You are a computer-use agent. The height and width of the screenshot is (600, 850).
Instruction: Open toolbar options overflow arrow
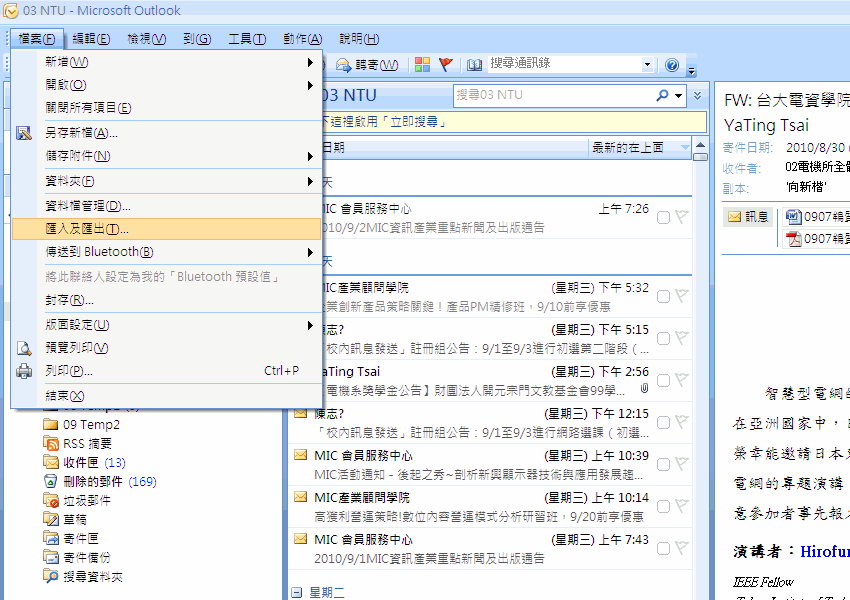coord(691,69)
